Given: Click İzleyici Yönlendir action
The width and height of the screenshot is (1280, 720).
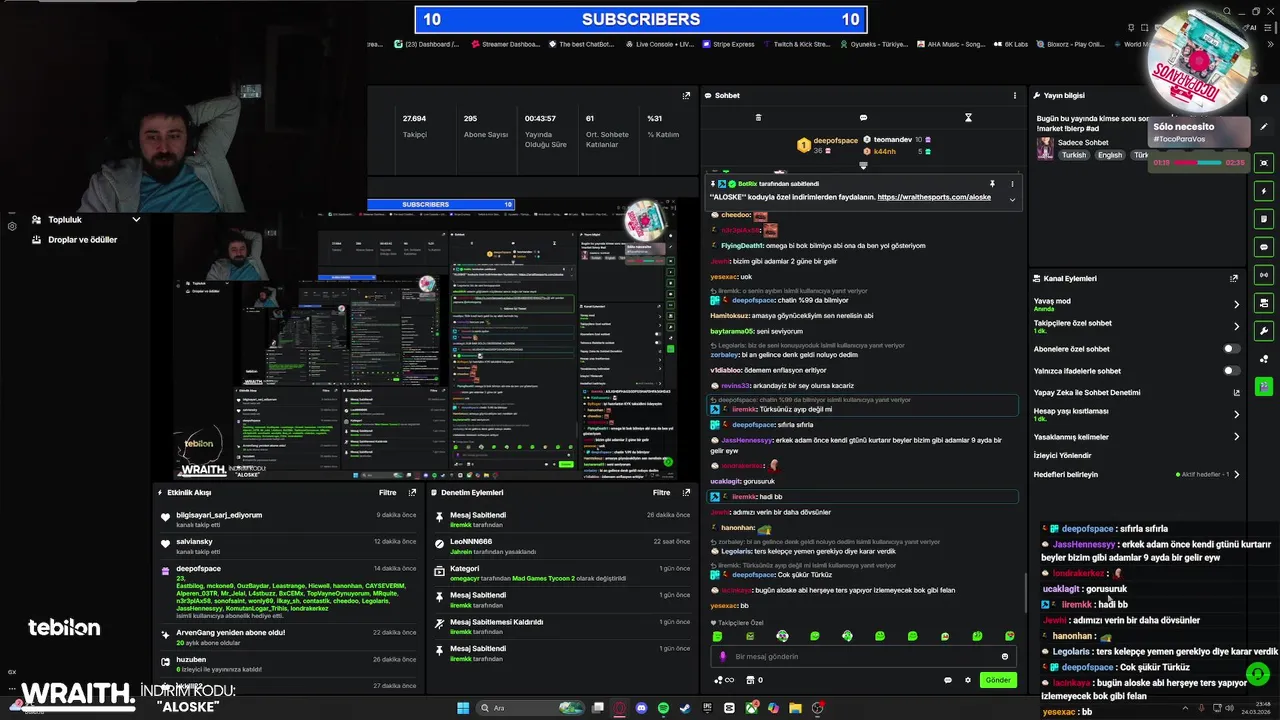Looking at the screenshot, I should [1062, 455].
